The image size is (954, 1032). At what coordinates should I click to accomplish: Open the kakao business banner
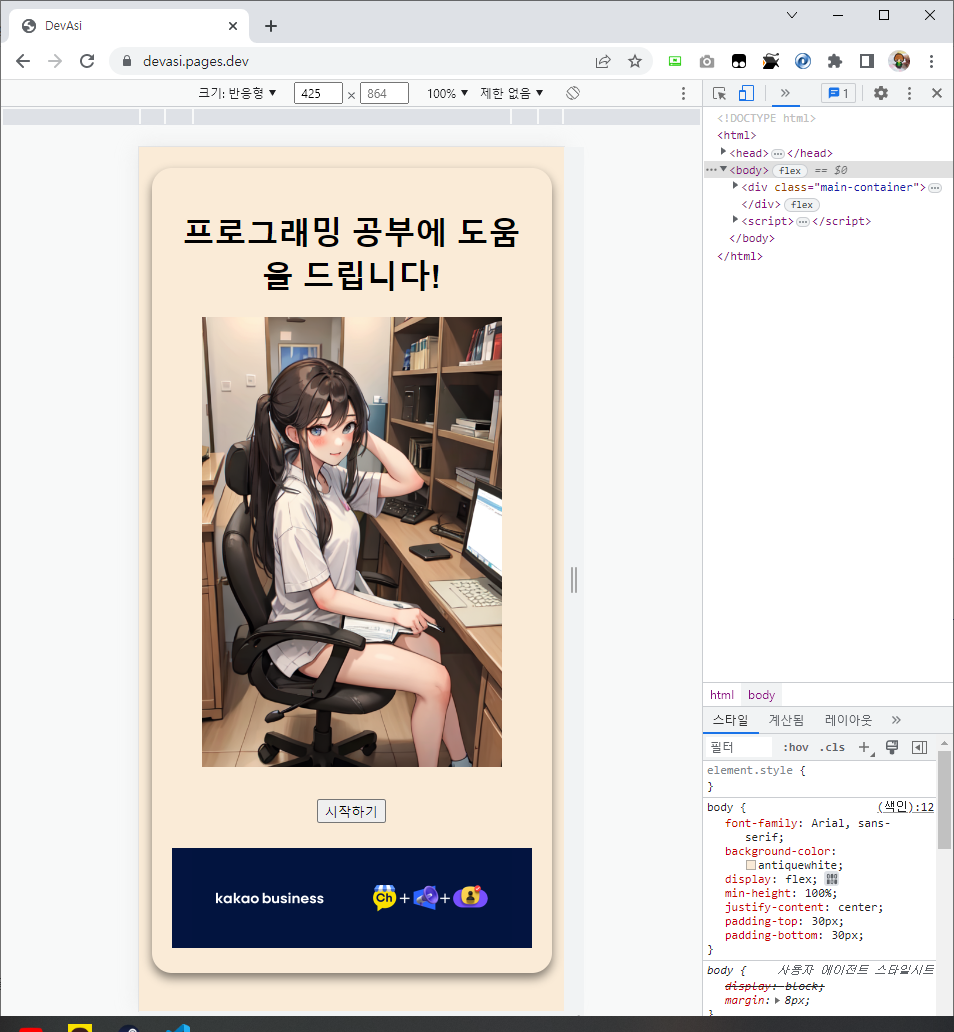[352, 898]
